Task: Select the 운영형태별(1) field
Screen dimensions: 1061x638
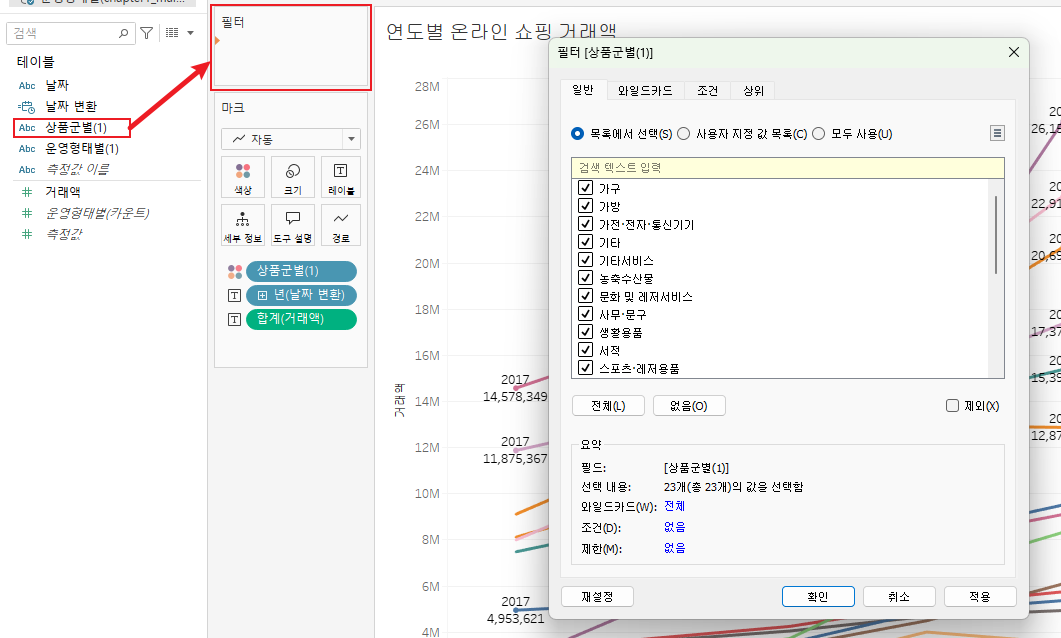Action: [82, 148]
